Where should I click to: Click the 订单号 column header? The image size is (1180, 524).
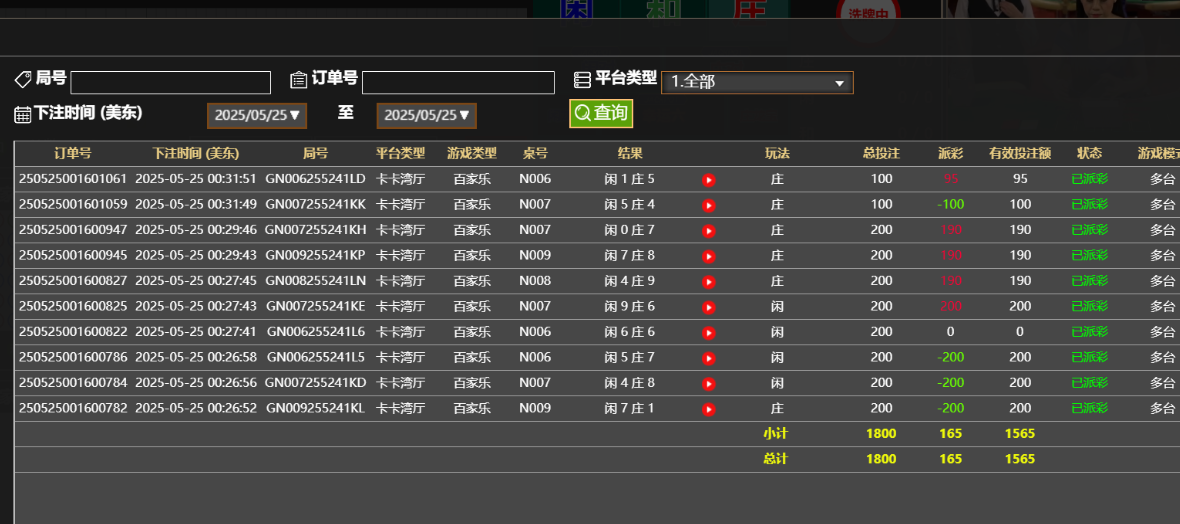(73, 154)
